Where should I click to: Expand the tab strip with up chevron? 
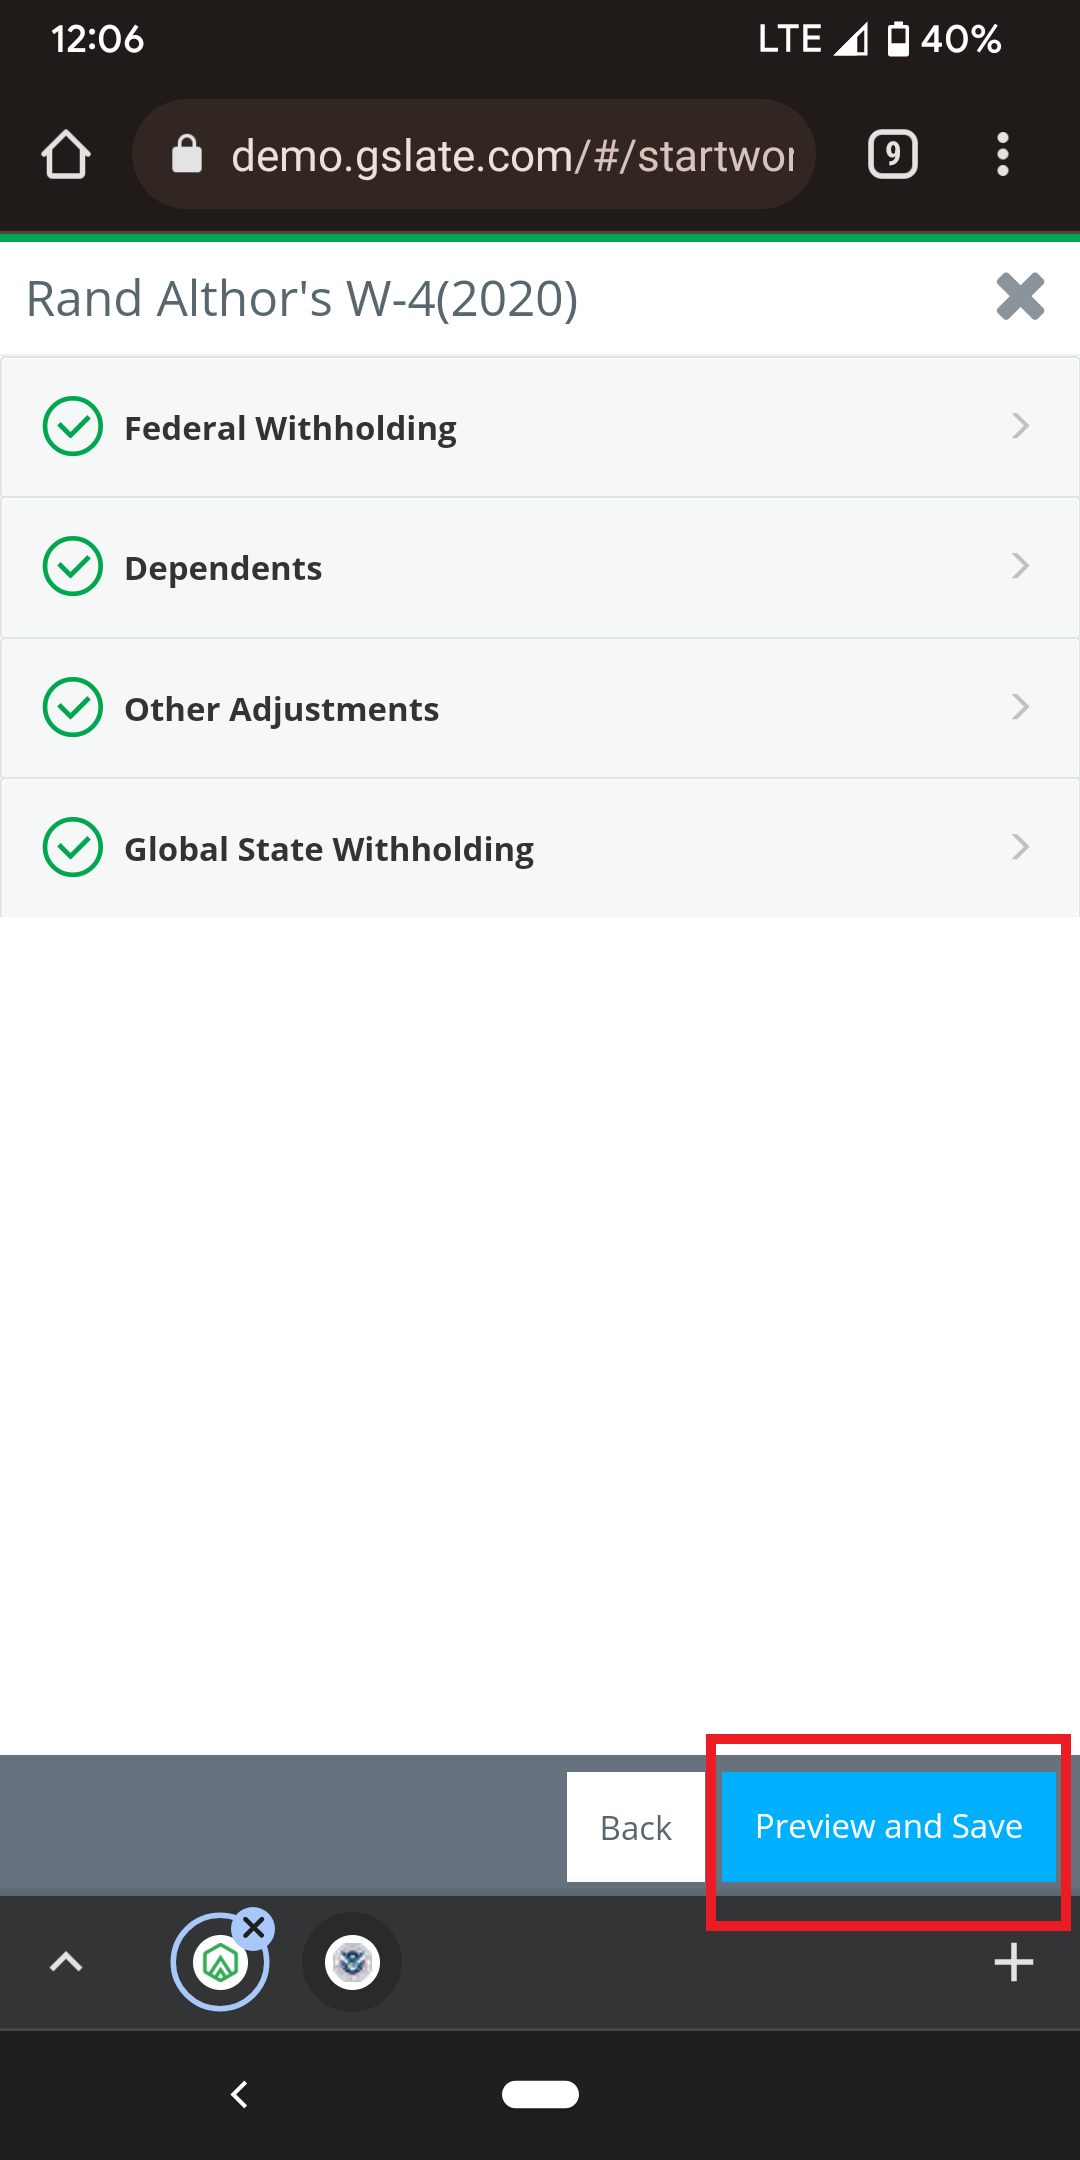66,1962
